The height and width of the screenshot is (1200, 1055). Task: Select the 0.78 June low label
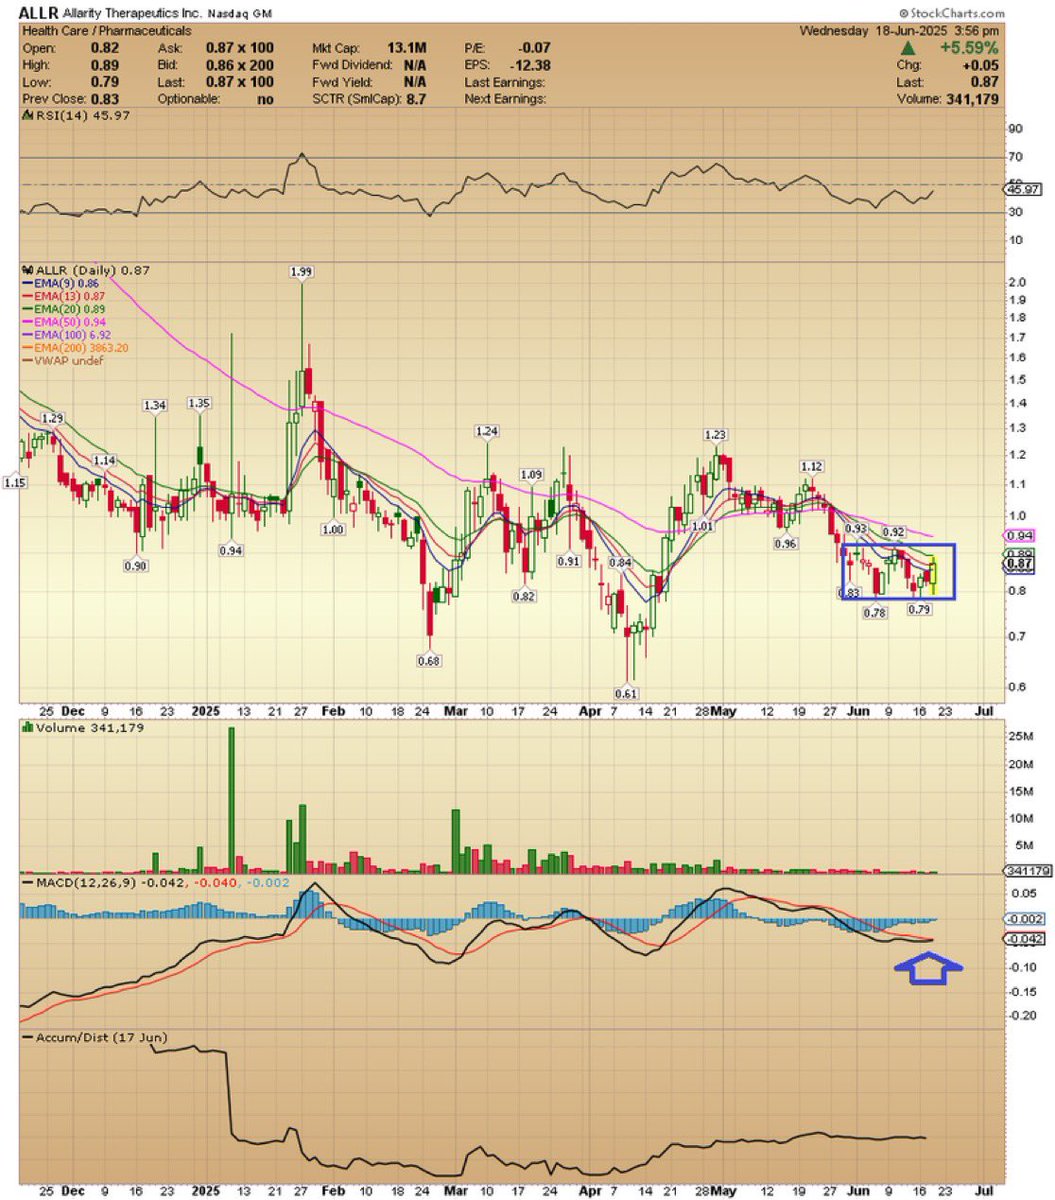click(875, 612)
